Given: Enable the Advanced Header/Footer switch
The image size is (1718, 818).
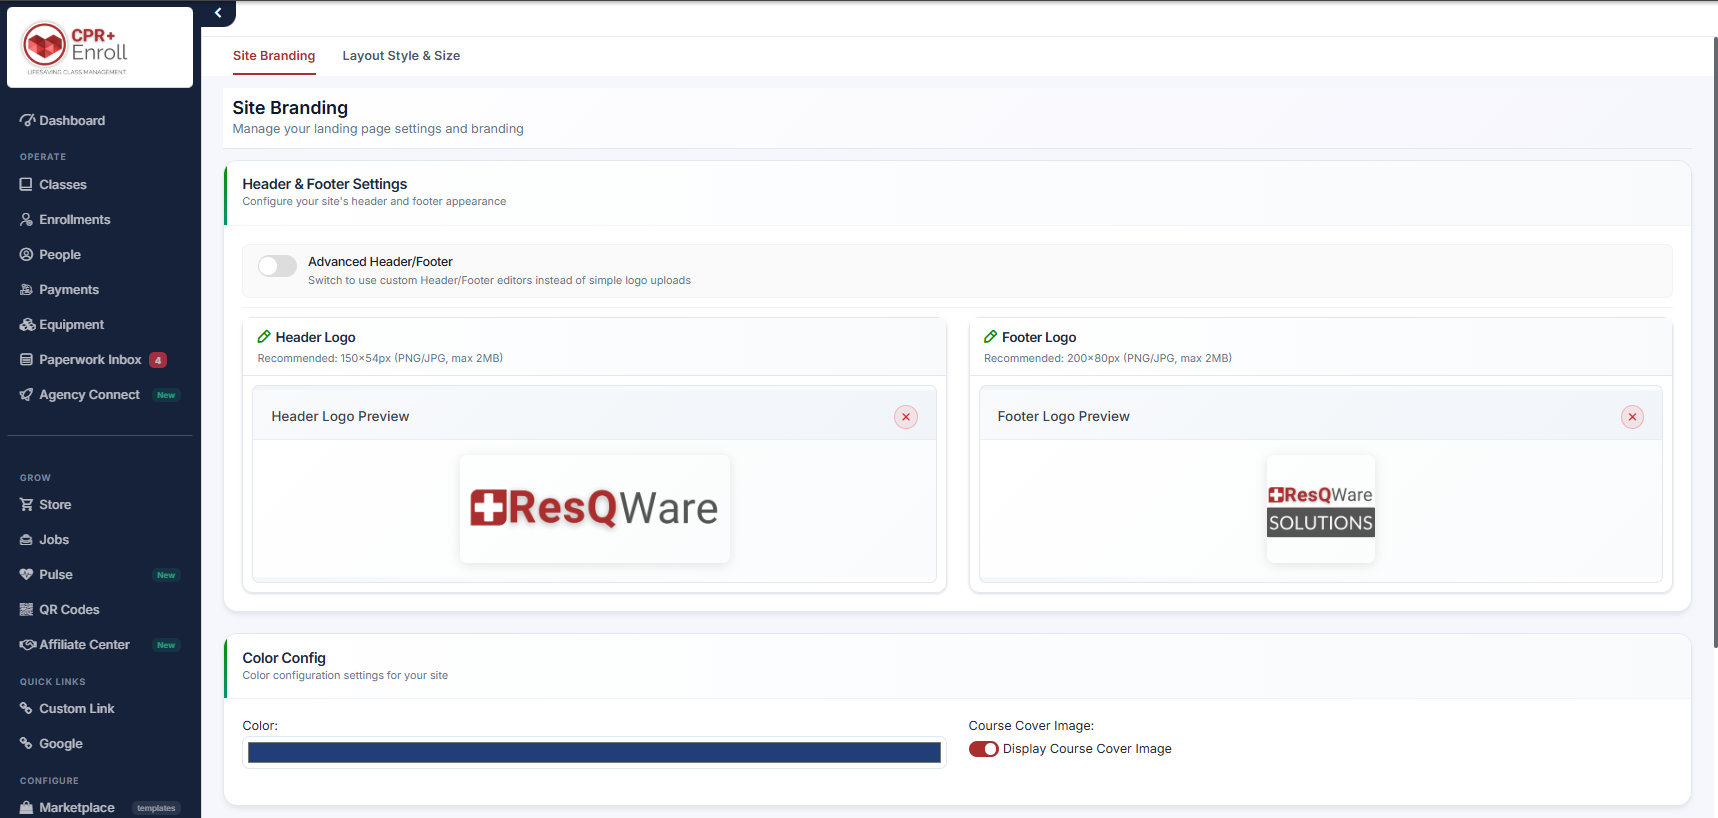Looking at the screenshot, I should 277,265.
